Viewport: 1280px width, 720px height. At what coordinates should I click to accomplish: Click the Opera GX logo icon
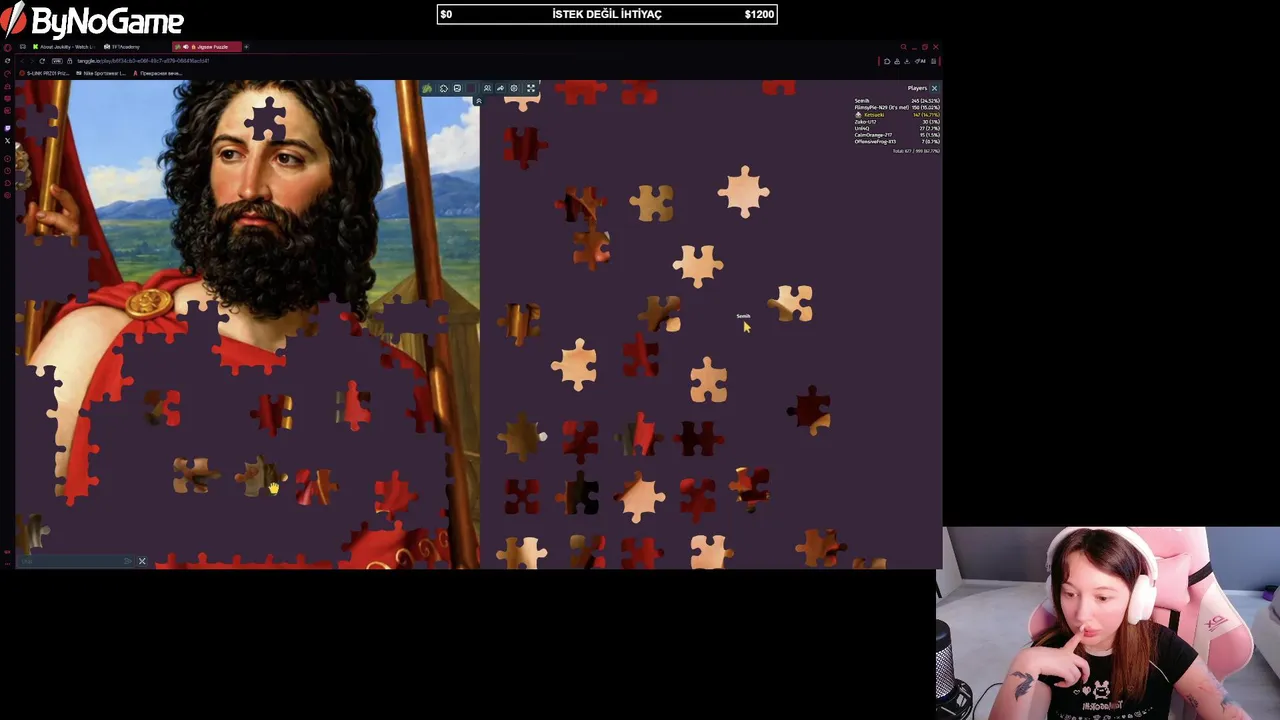(x=7, y=47)
